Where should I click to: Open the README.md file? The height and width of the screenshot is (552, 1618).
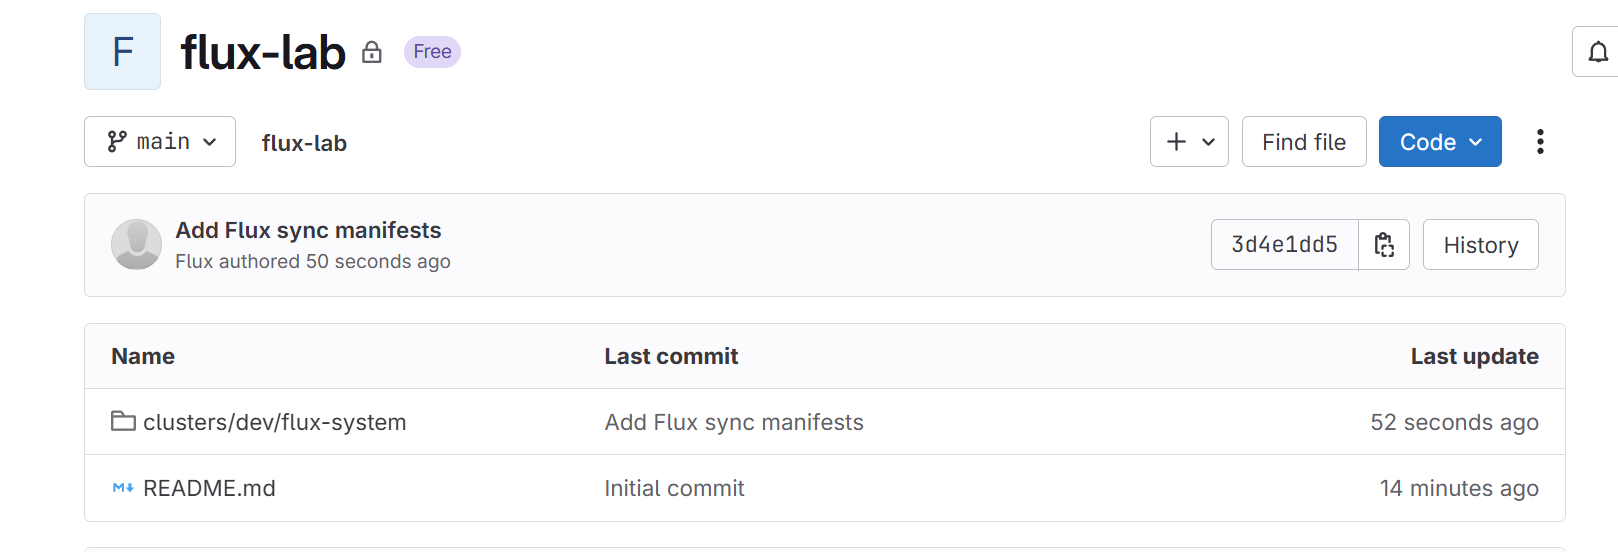[x=209, y=488]
